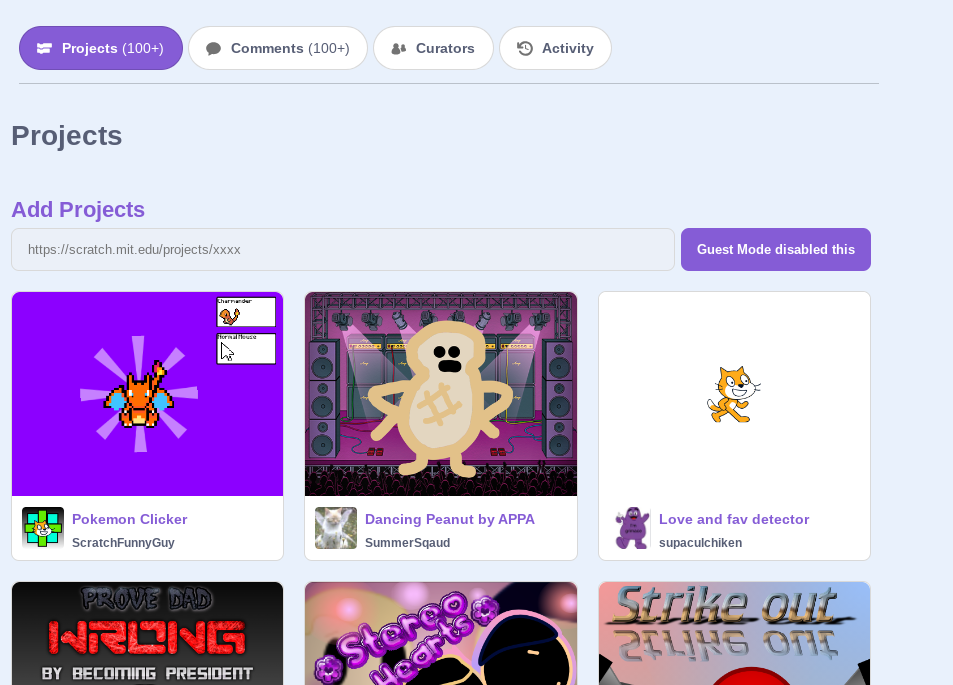Click the Guest Mode disabled this button
Screen dimensions: 953x685
pyautogui.click(x=775, y=249)
